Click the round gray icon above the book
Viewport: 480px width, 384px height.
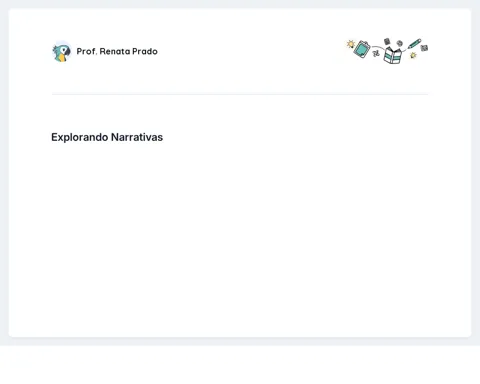[x=400, y=43]
